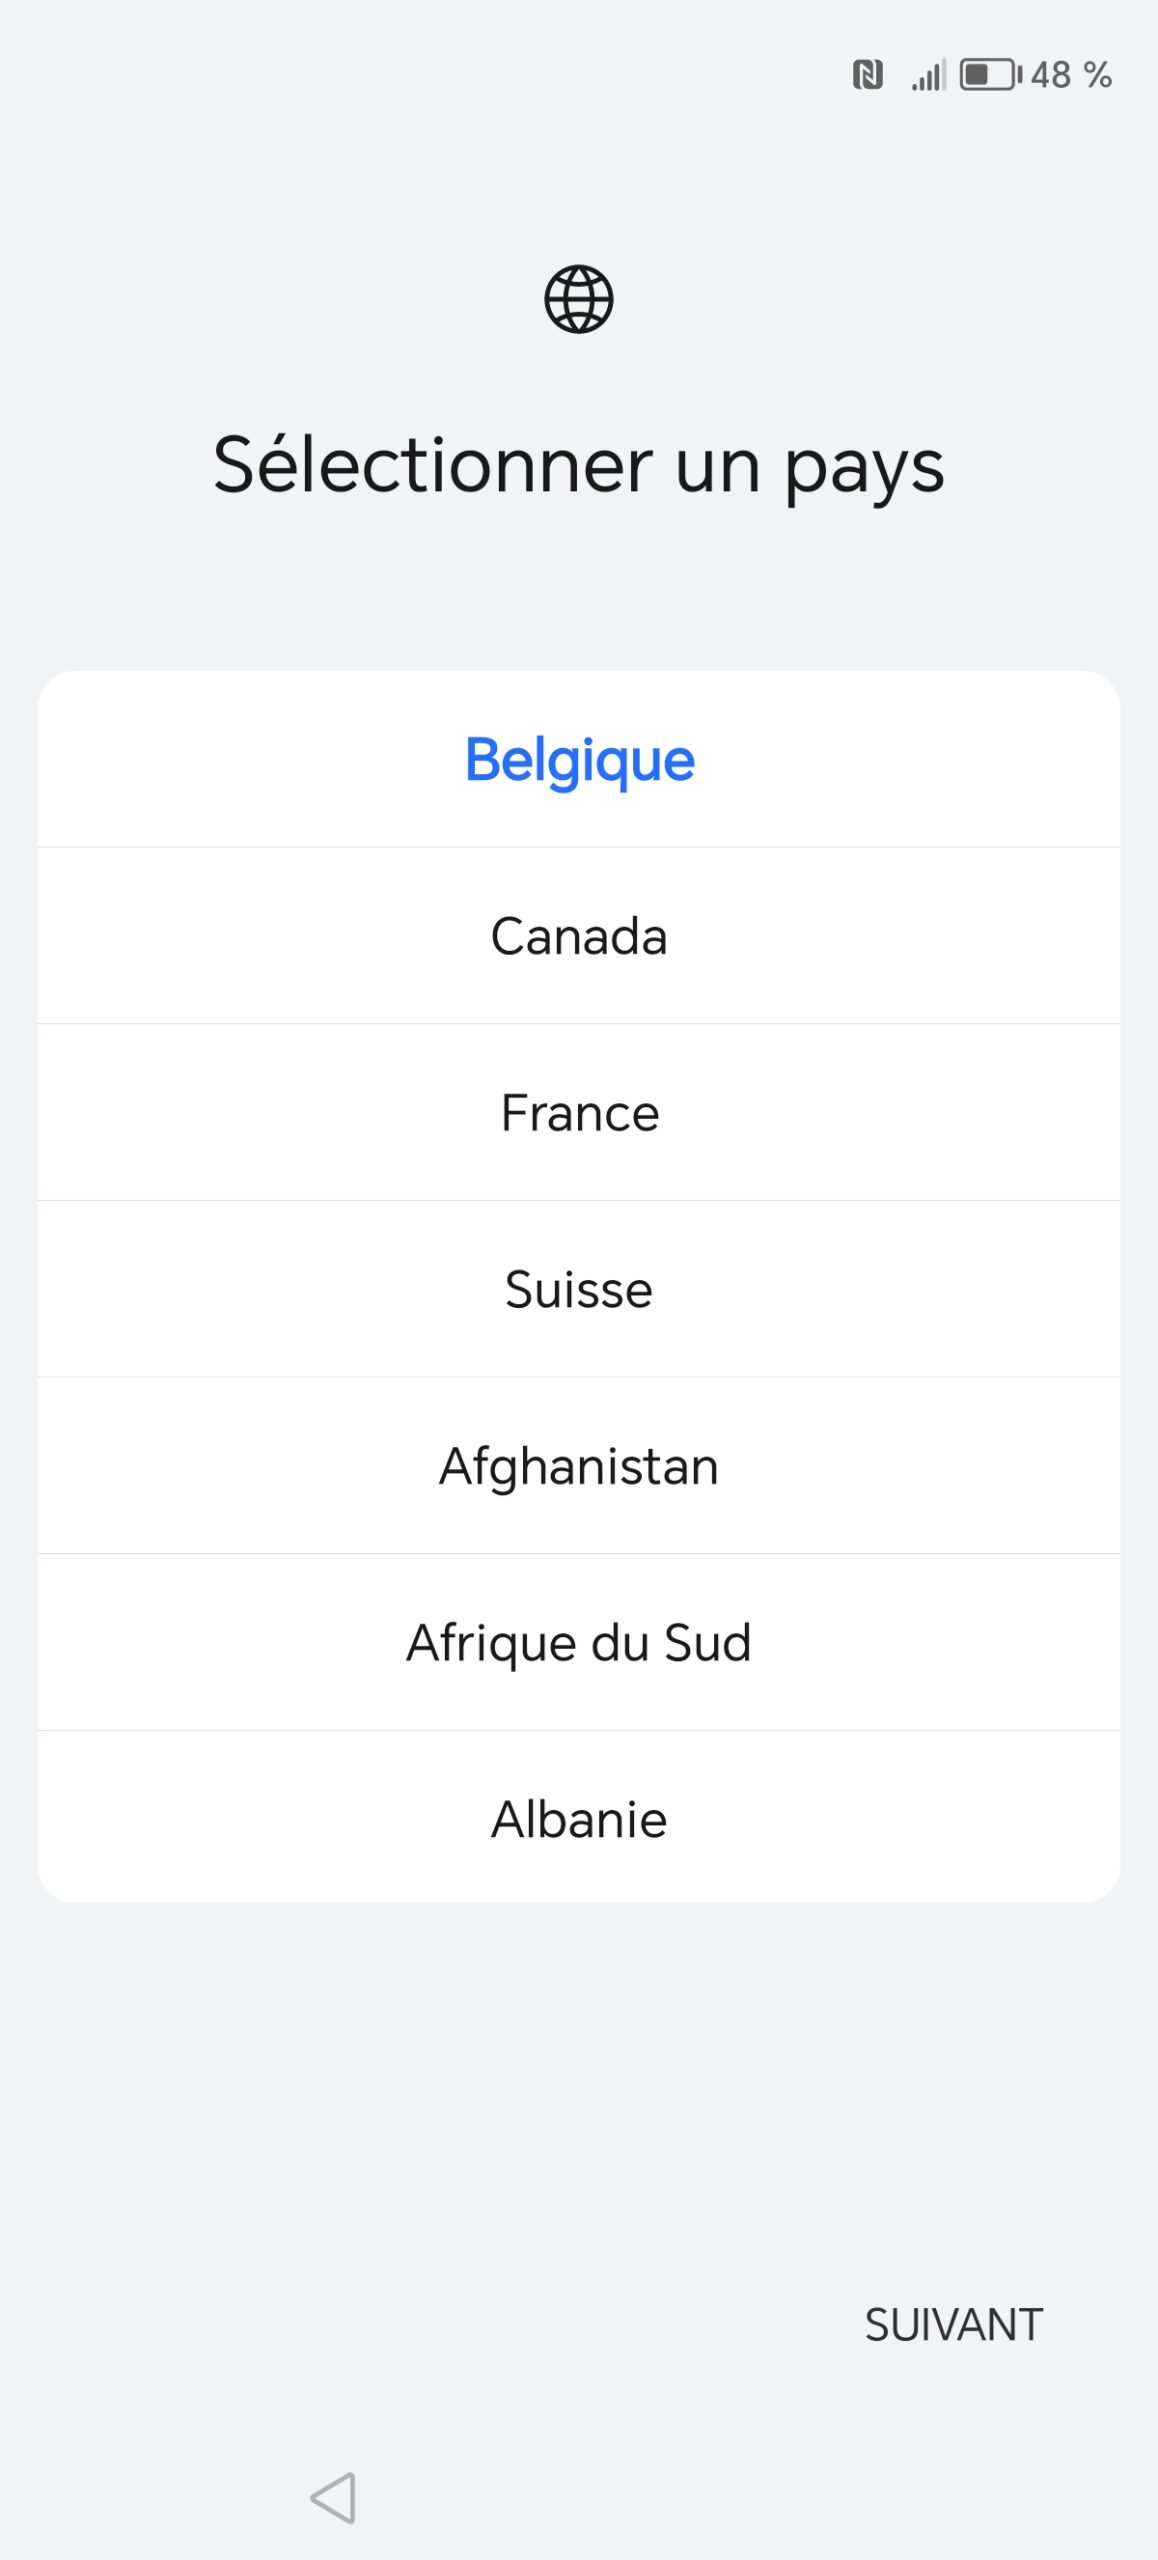Select Afrique du Sud entry
The image size is (1158, 2560).
point(579,1643)
